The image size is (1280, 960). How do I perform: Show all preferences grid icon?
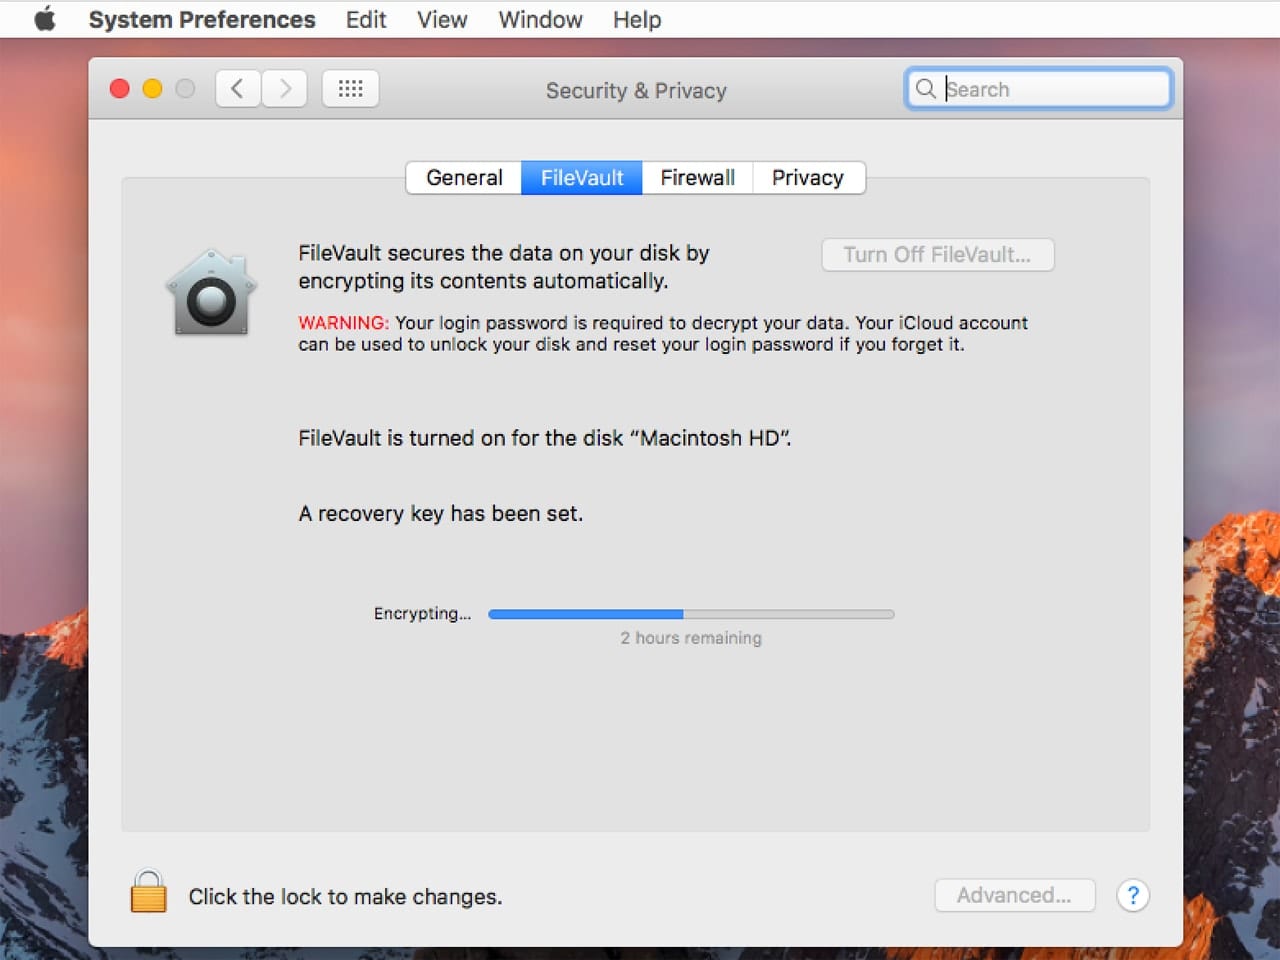pos(350,89)
